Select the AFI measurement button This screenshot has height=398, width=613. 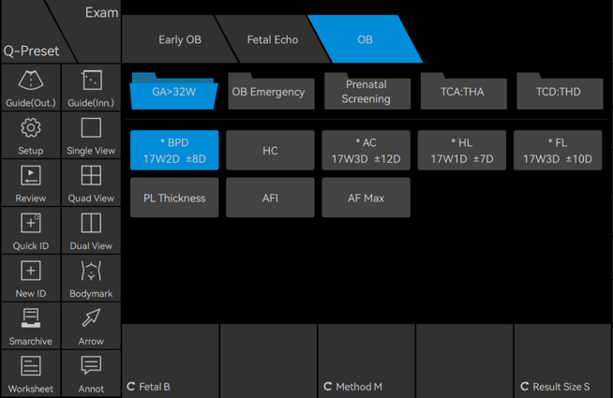click(270, 198)
